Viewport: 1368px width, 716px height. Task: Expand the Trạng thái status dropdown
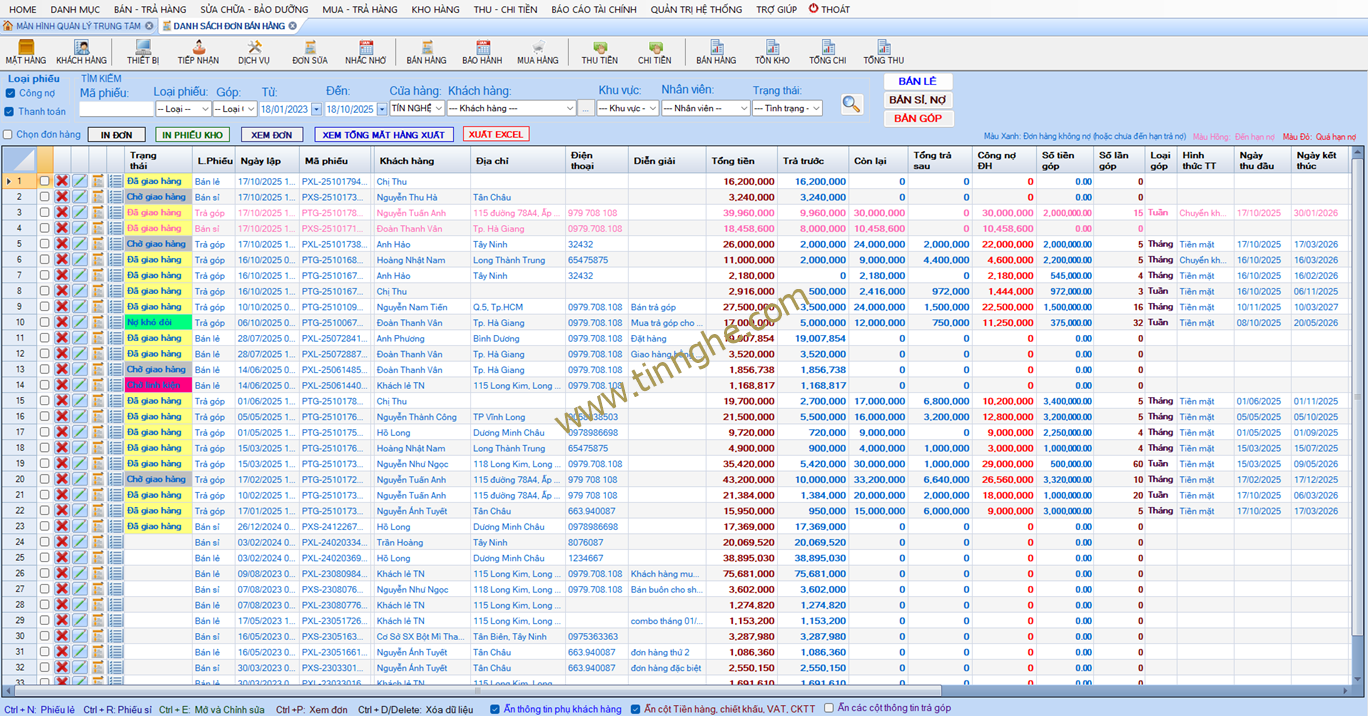click(x=816, y=108)
